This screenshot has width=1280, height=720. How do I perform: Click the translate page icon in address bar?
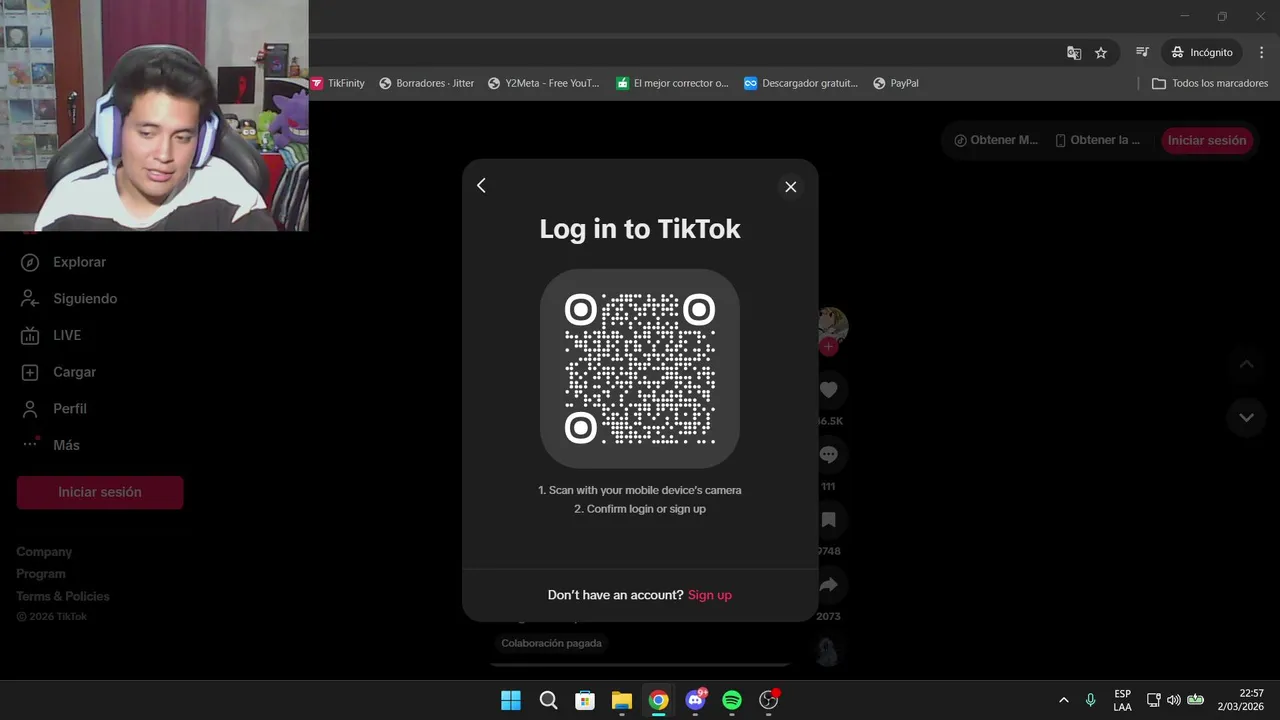pos(1074,52)
